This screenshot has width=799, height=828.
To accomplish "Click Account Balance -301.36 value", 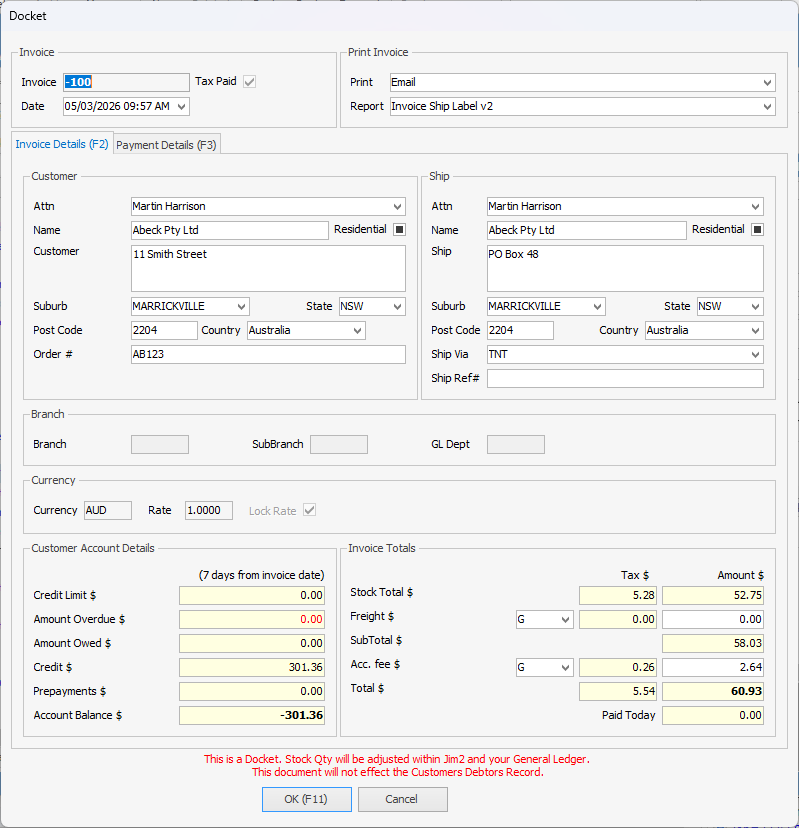I will (252, 716).
